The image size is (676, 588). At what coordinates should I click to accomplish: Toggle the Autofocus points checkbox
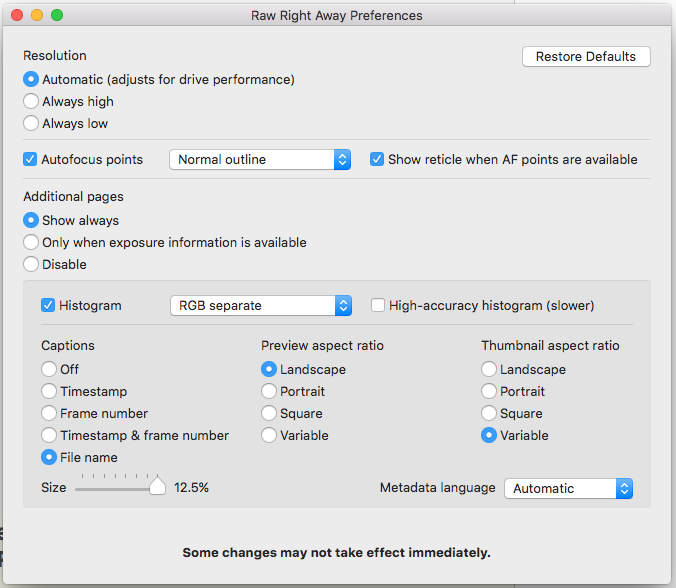30,159
